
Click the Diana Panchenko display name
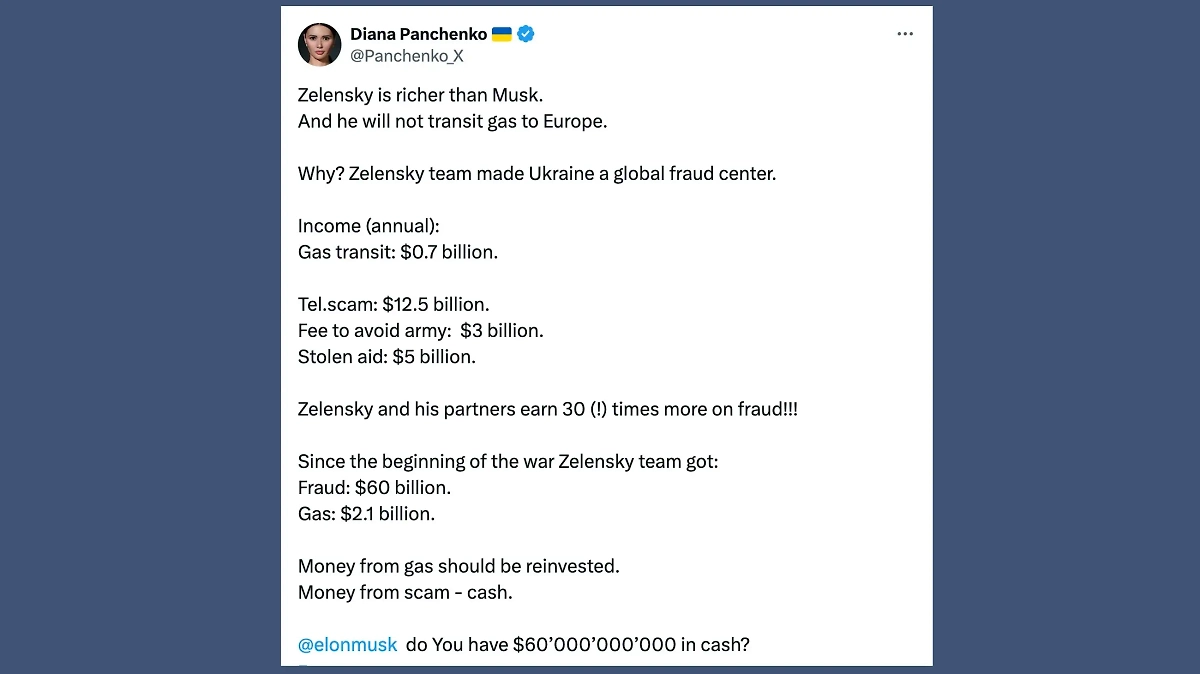click(x=418, y=34)
